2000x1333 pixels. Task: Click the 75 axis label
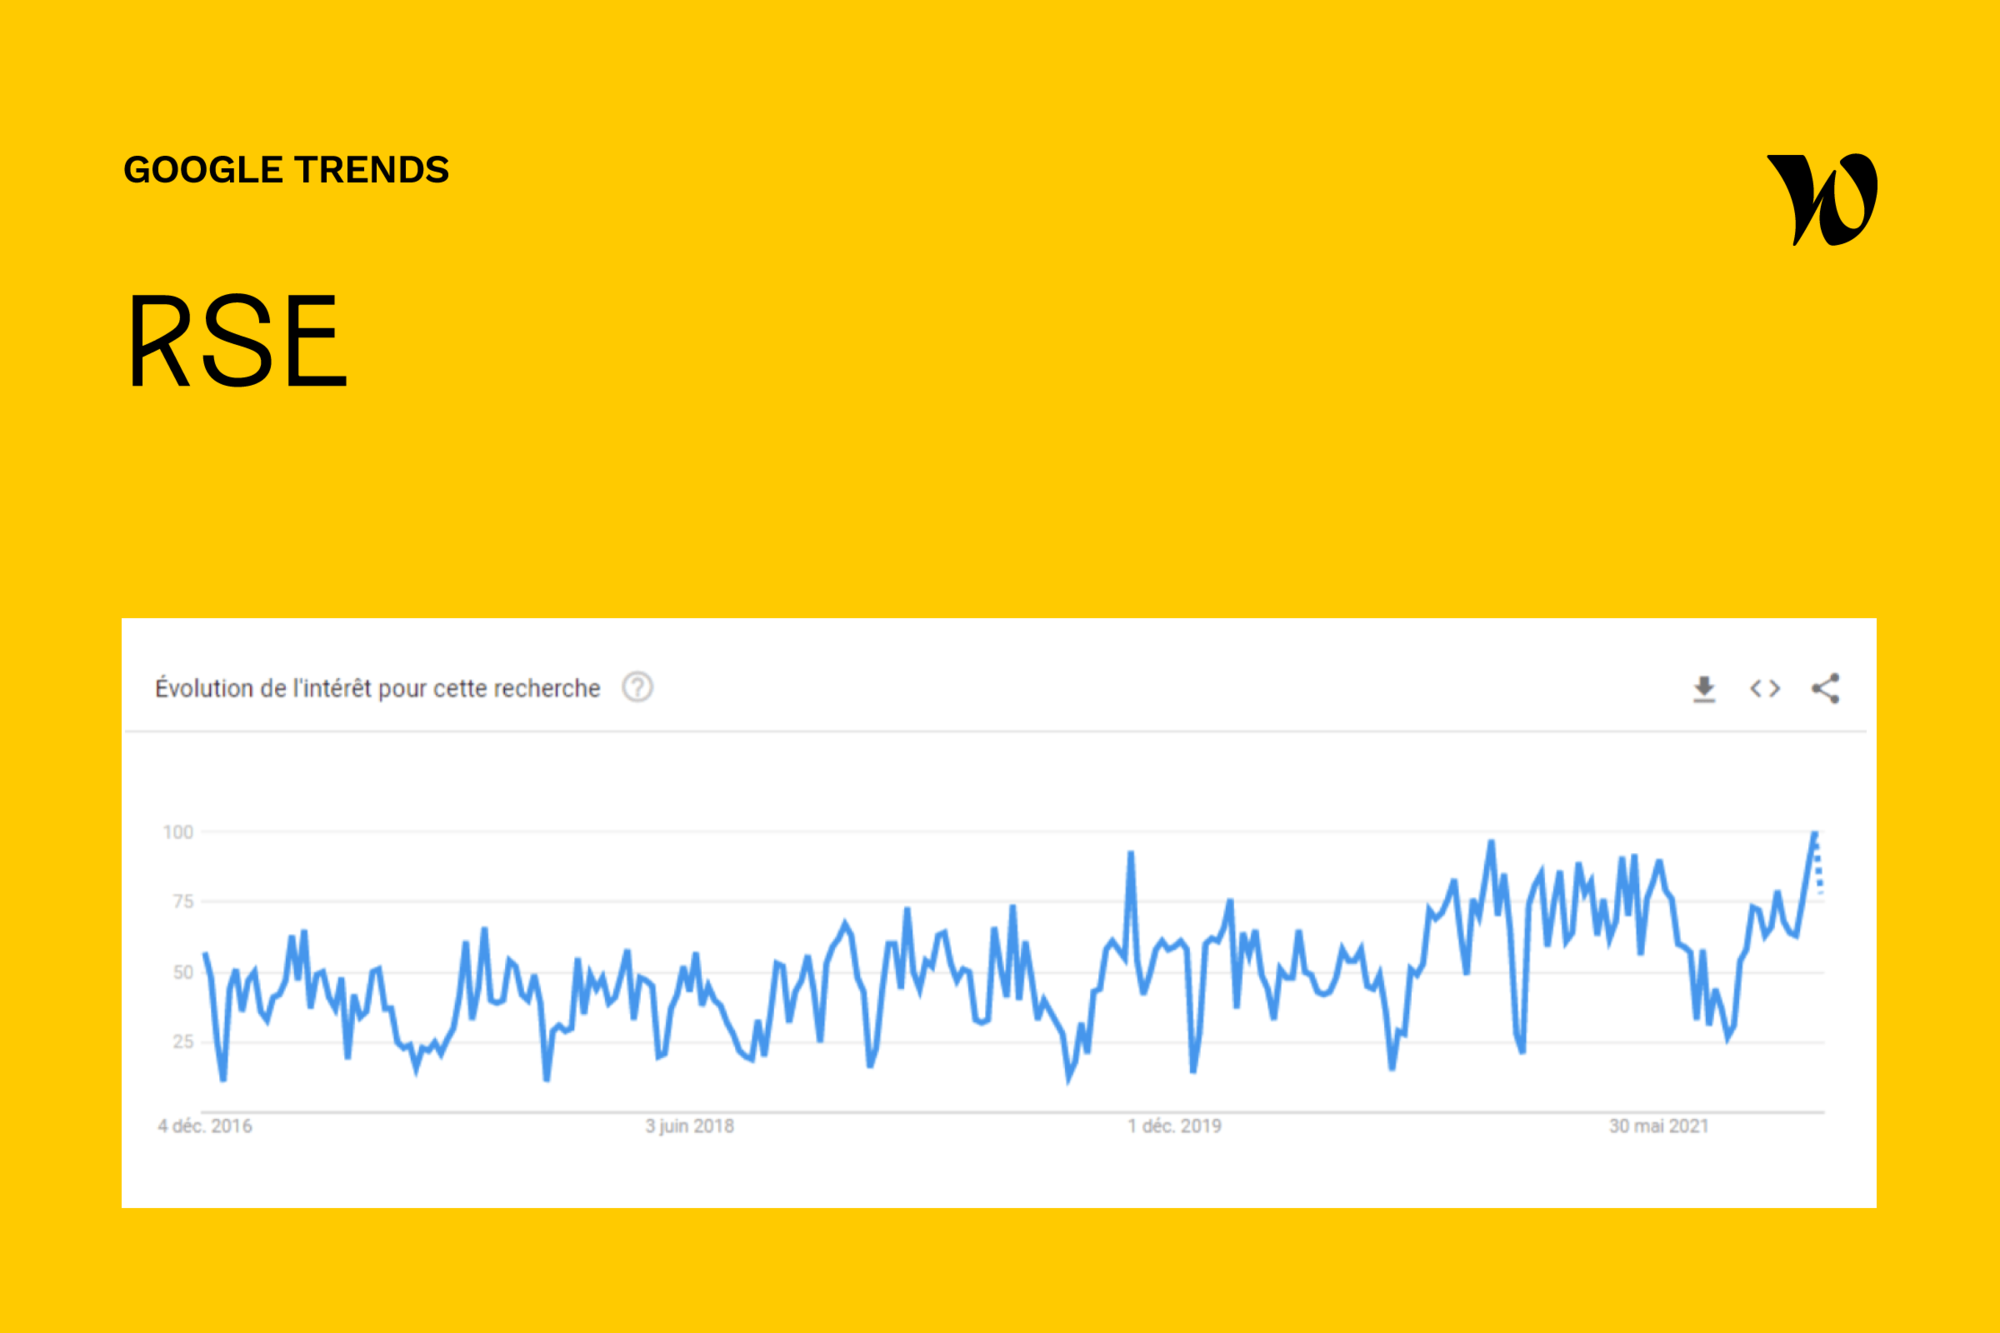pos(183,902)
